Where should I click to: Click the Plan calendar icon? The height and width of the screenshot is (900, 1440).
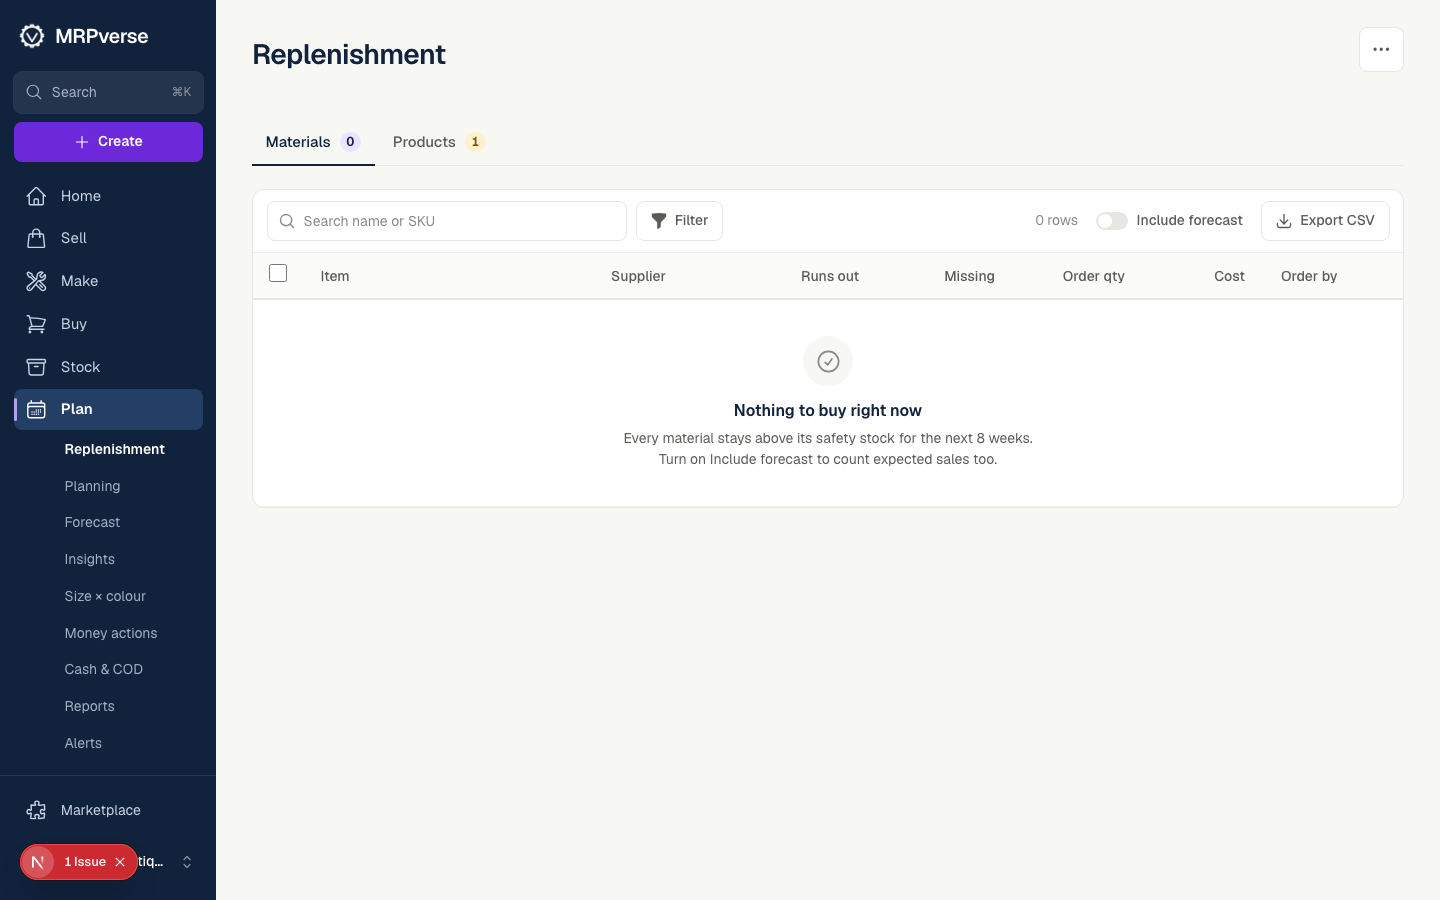(36, 409)
